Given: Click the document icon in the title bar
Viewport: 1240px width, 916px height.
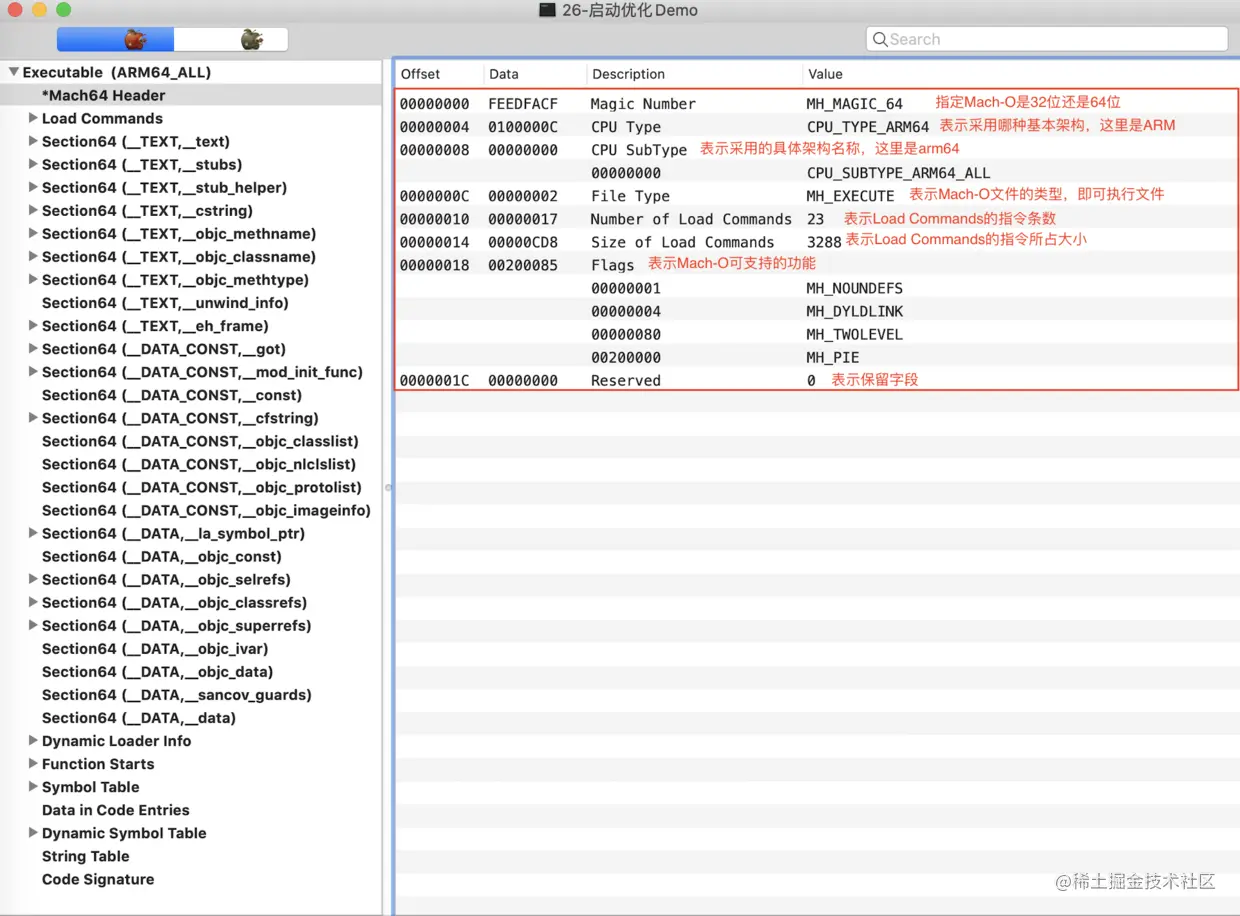Looking at the screenshot, I should click(x=547, y=10).
